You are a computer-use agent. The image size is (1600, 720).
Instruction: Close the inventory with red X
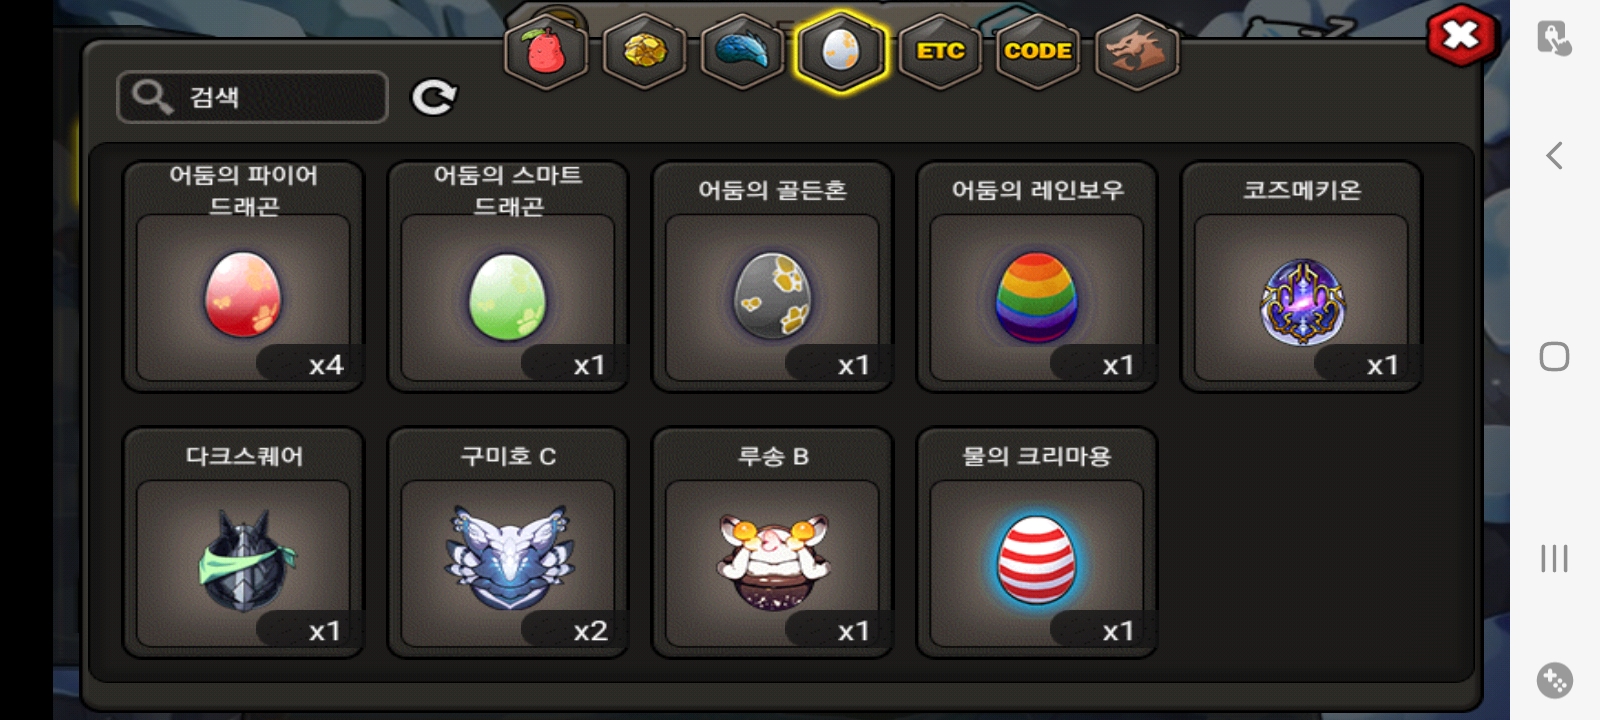click(x=1461, y=37)
